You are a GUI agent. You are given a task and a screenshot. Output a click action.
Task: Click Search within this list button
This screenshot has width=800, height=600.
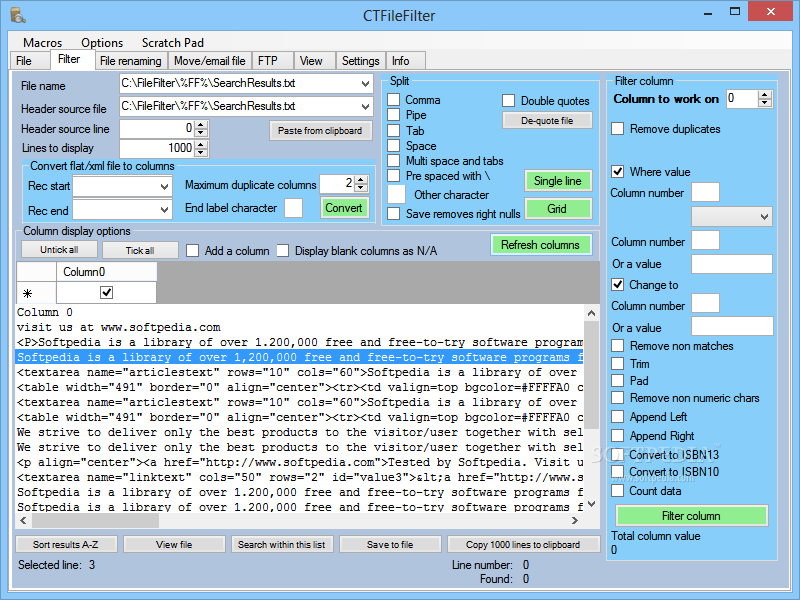point(282,544)
